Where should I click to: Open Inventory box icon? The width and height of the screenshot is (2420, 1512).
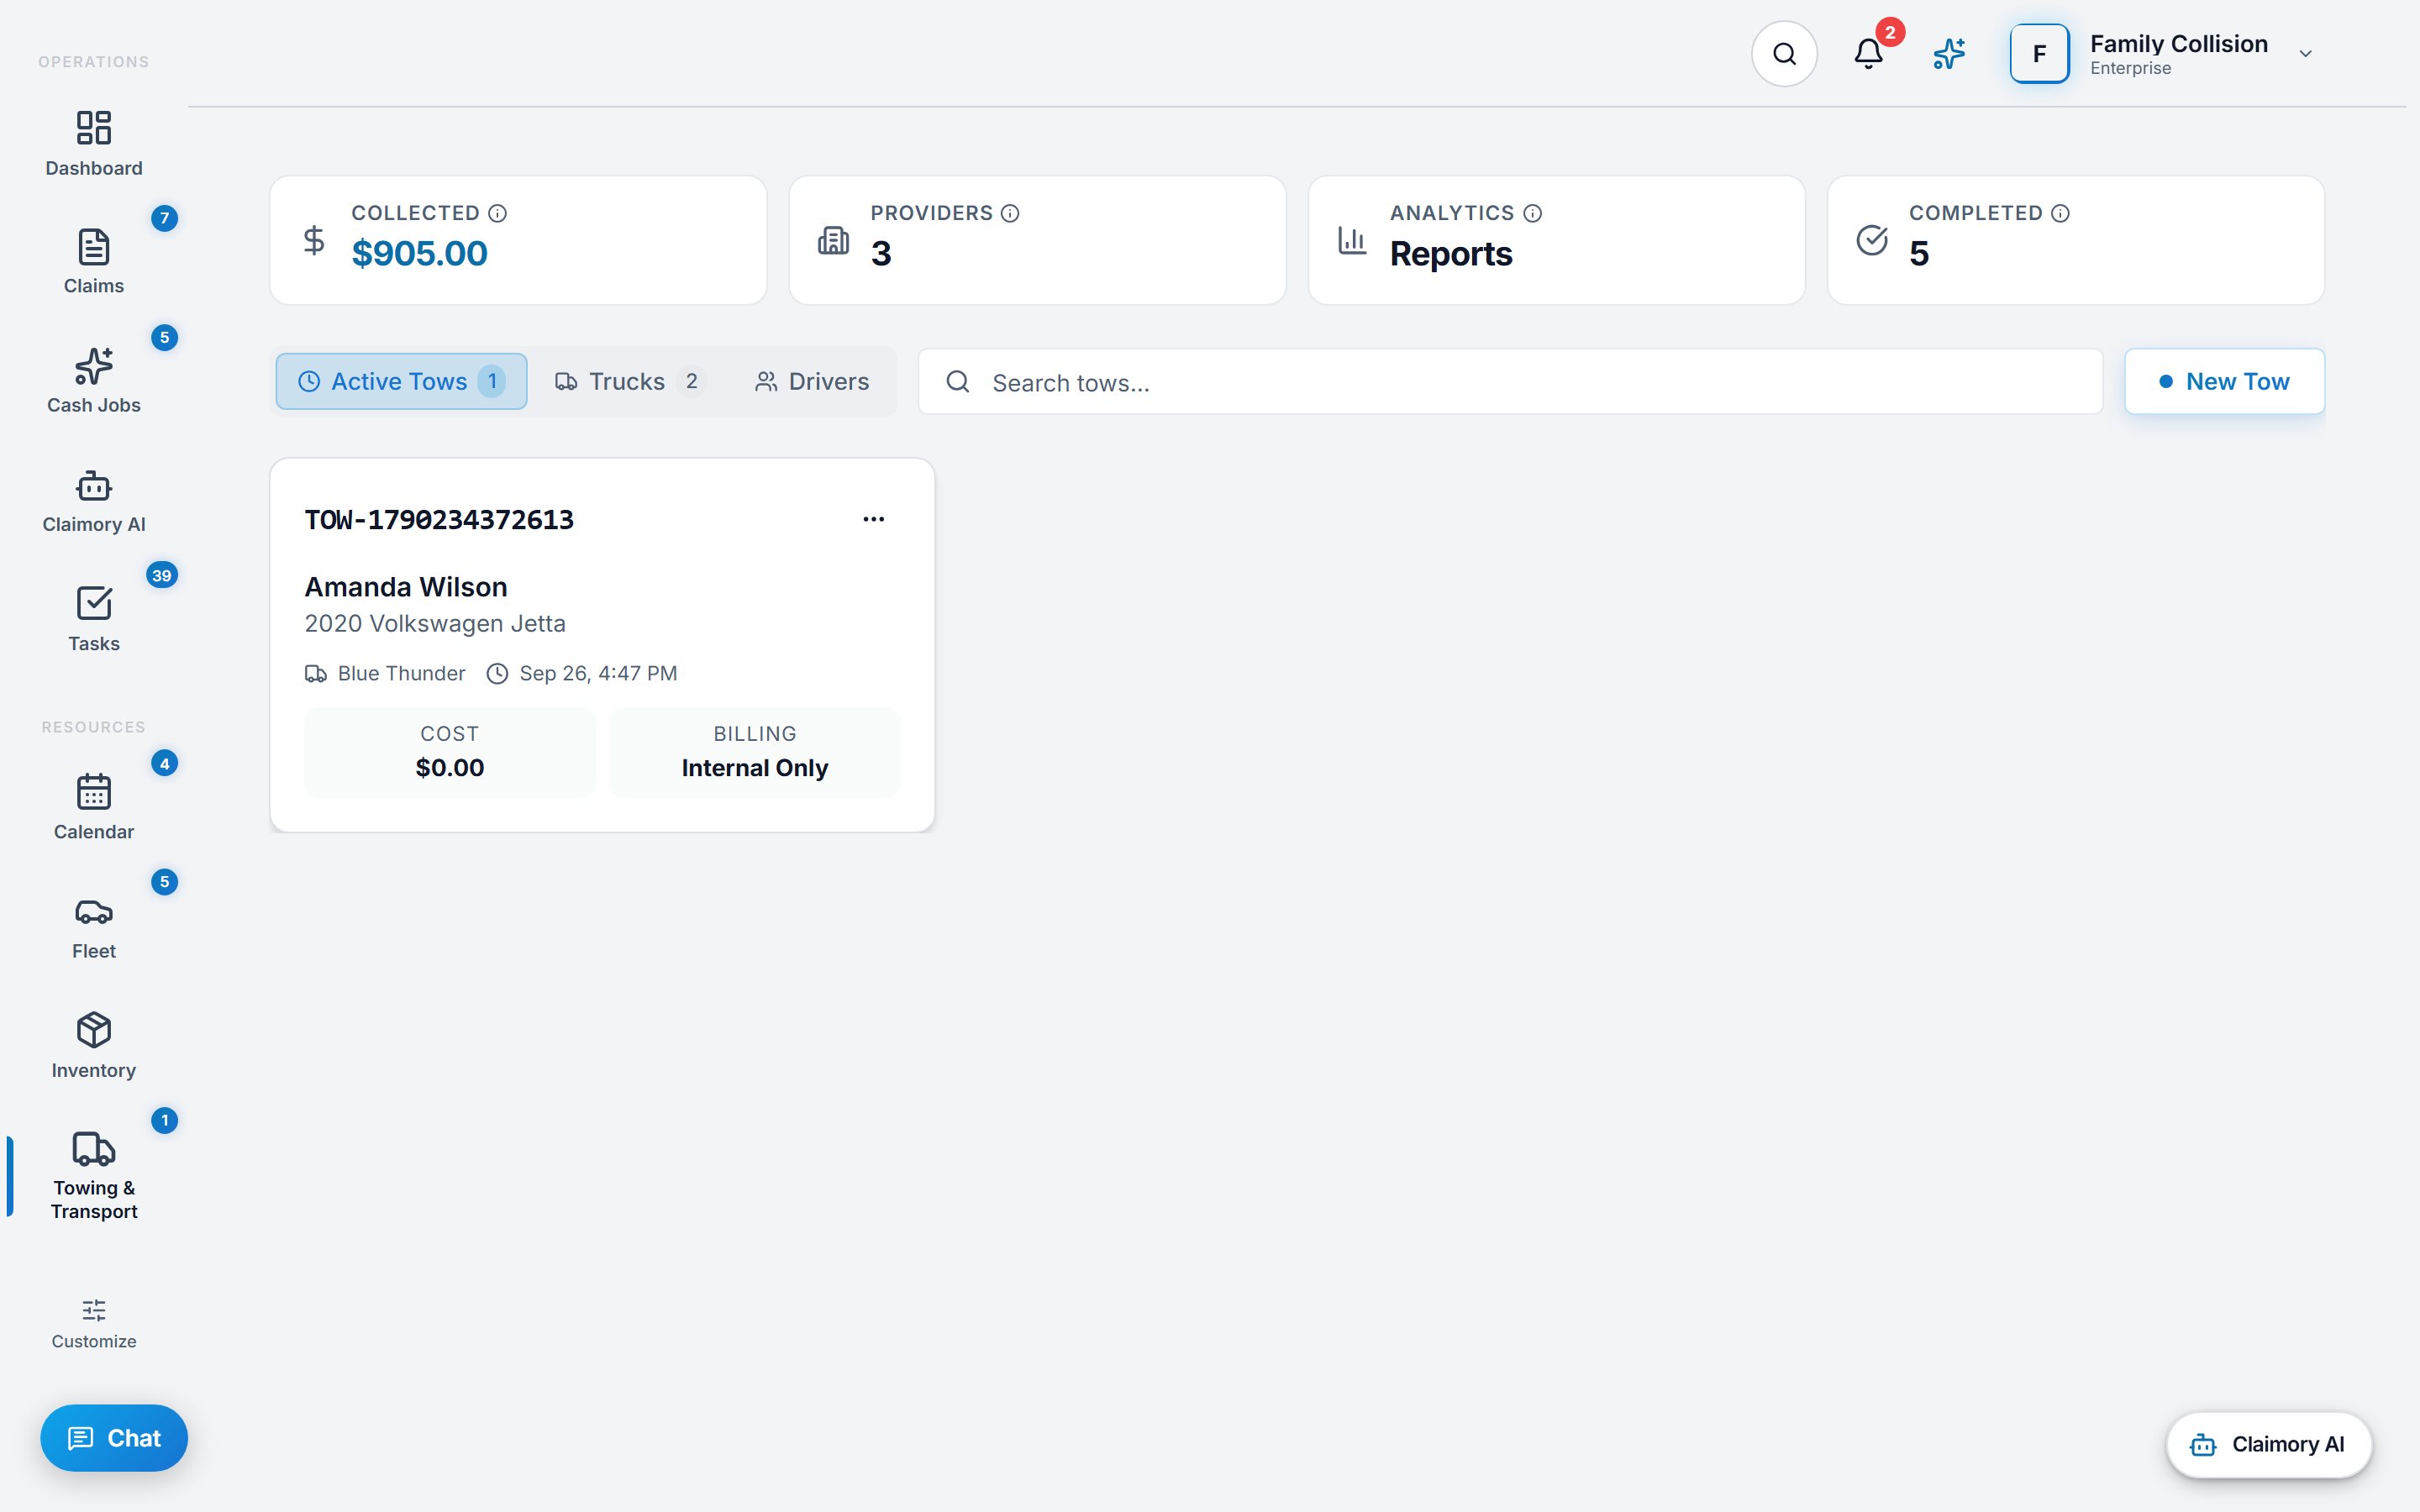(94, 1030)
